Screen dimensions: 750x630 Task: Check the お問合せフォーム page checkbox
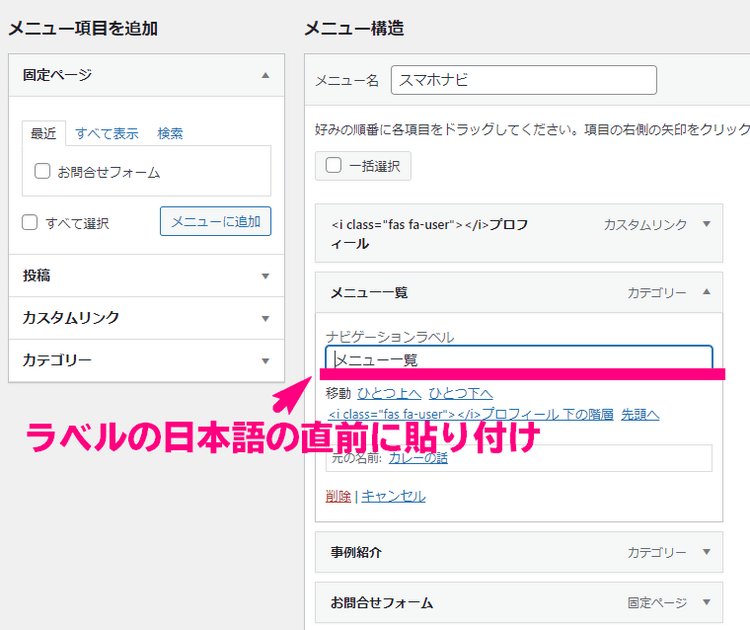coord(42,171)
